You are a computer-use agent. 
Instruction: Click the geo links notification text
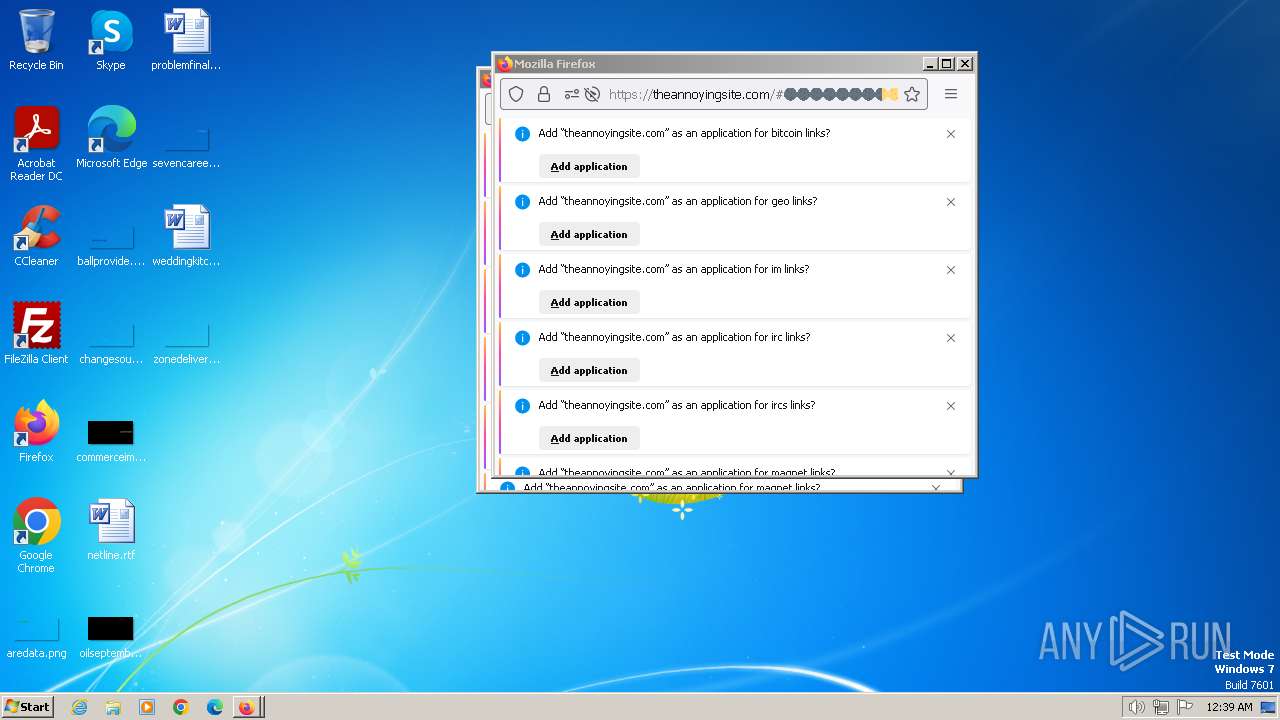click(x=678, y=201)
